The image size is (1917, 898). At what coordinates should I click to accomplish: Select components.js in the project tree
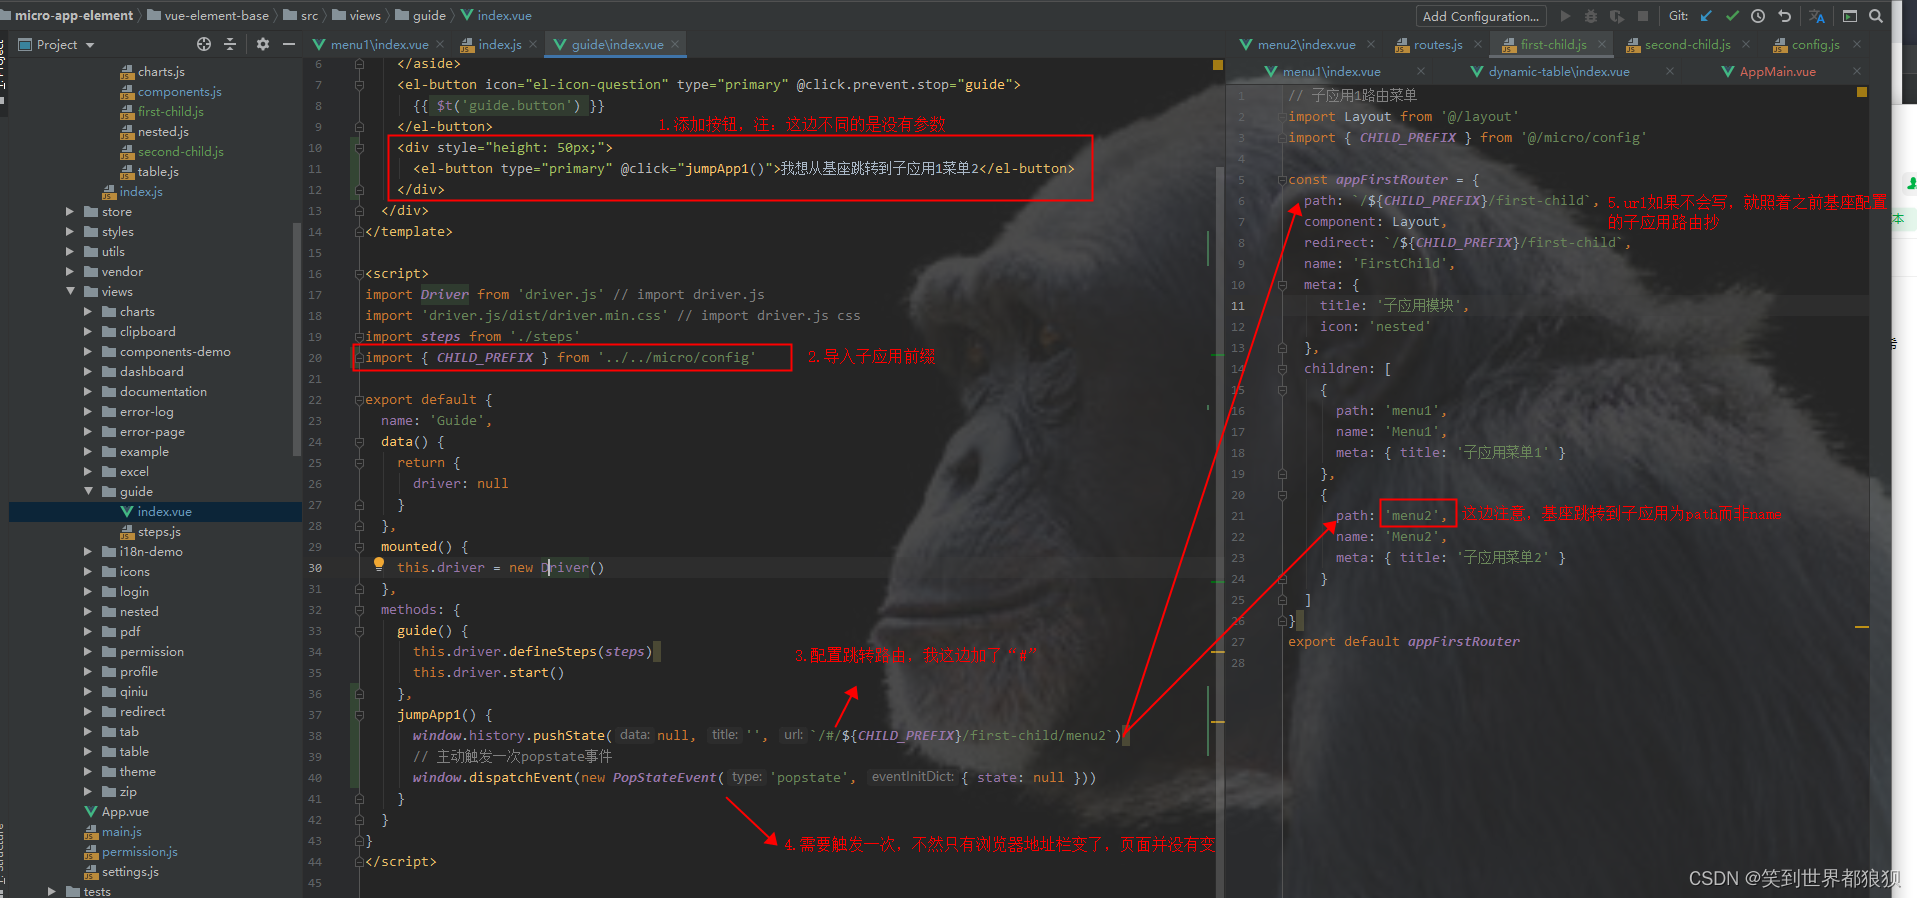(180, 92)
